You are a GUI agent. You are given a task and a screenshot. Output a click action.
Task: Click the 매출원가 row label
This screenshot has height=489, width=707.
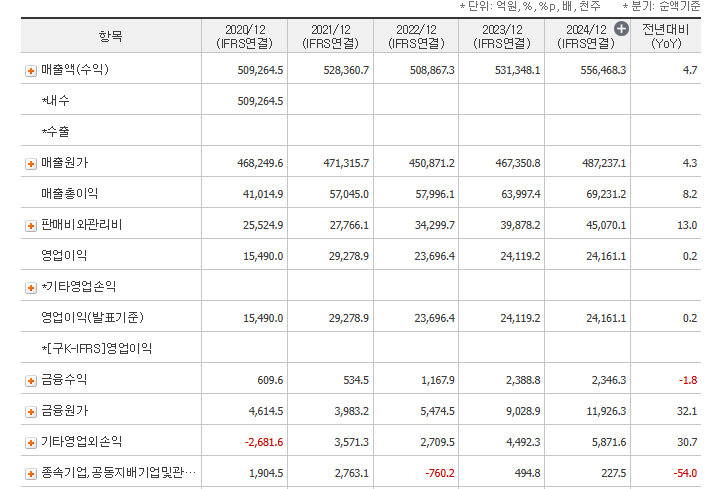[x=64, y=163]
